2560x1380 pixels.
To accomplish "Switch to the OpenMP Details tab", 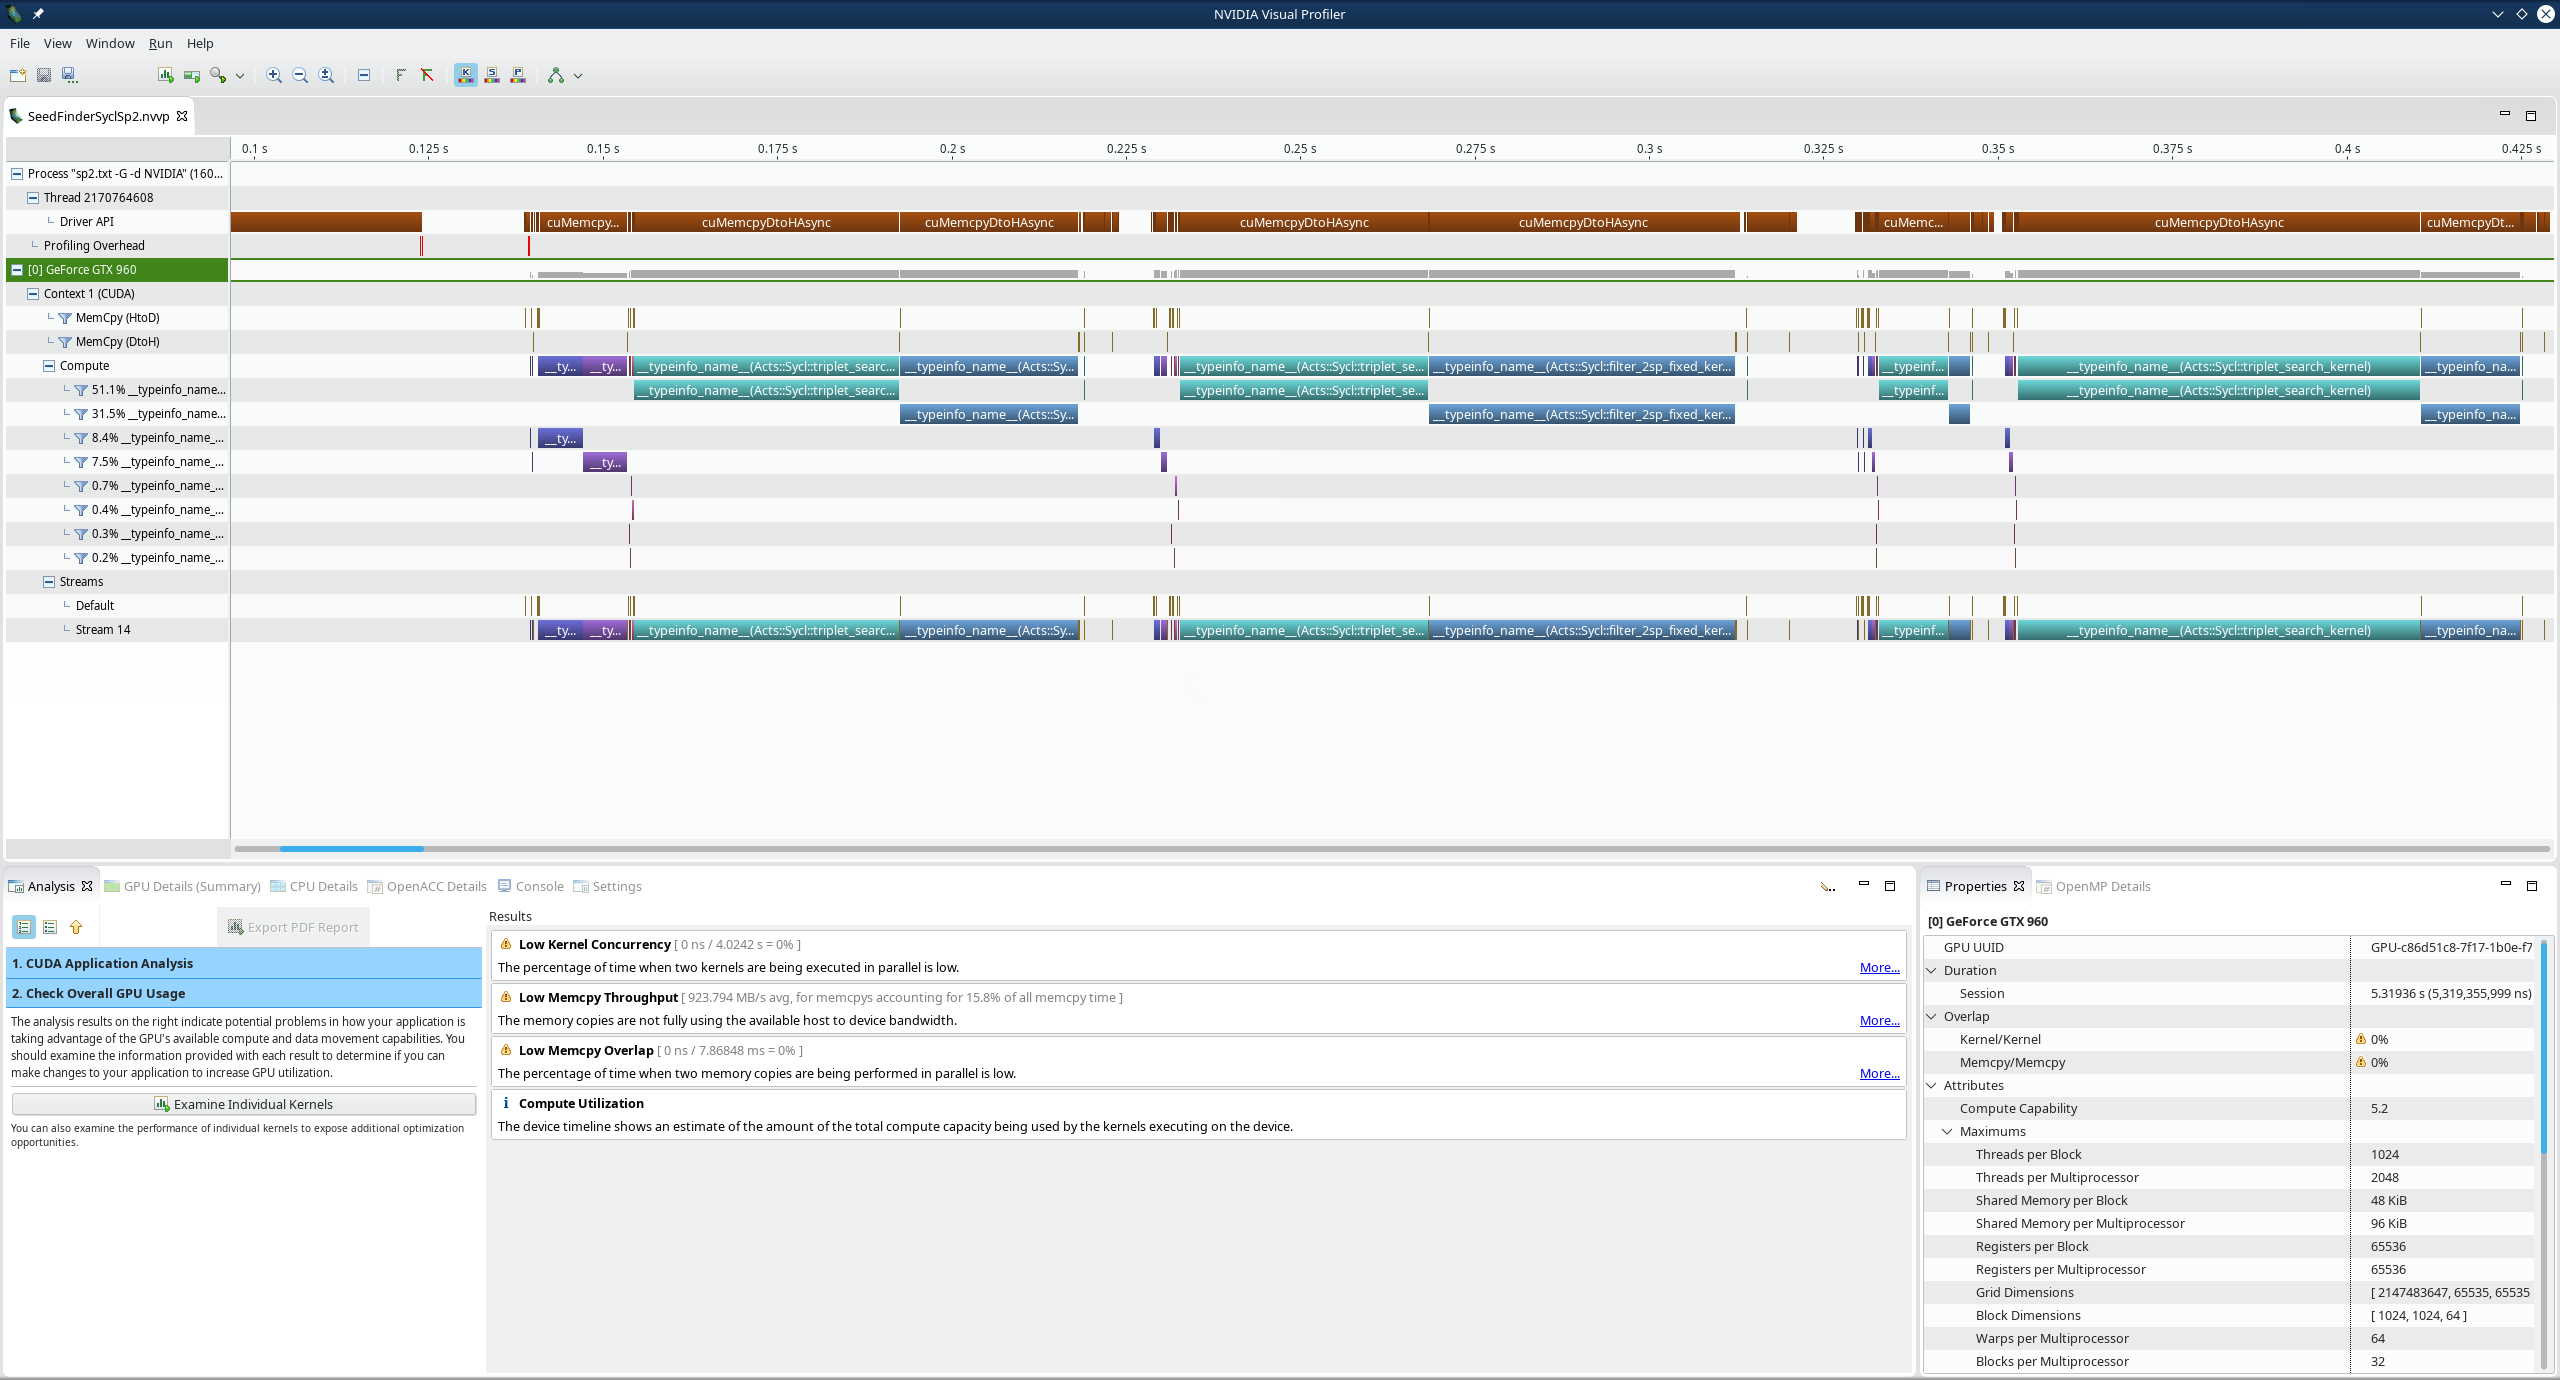I will point(2094,886).
